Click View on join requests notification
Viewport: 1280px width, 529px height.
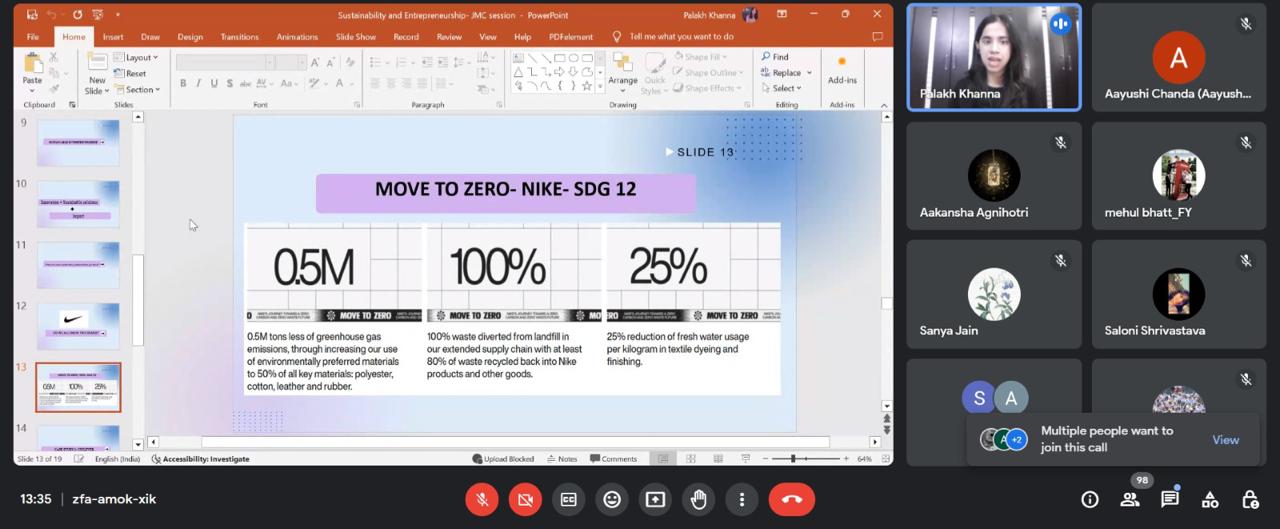(x=1226, y=440)
